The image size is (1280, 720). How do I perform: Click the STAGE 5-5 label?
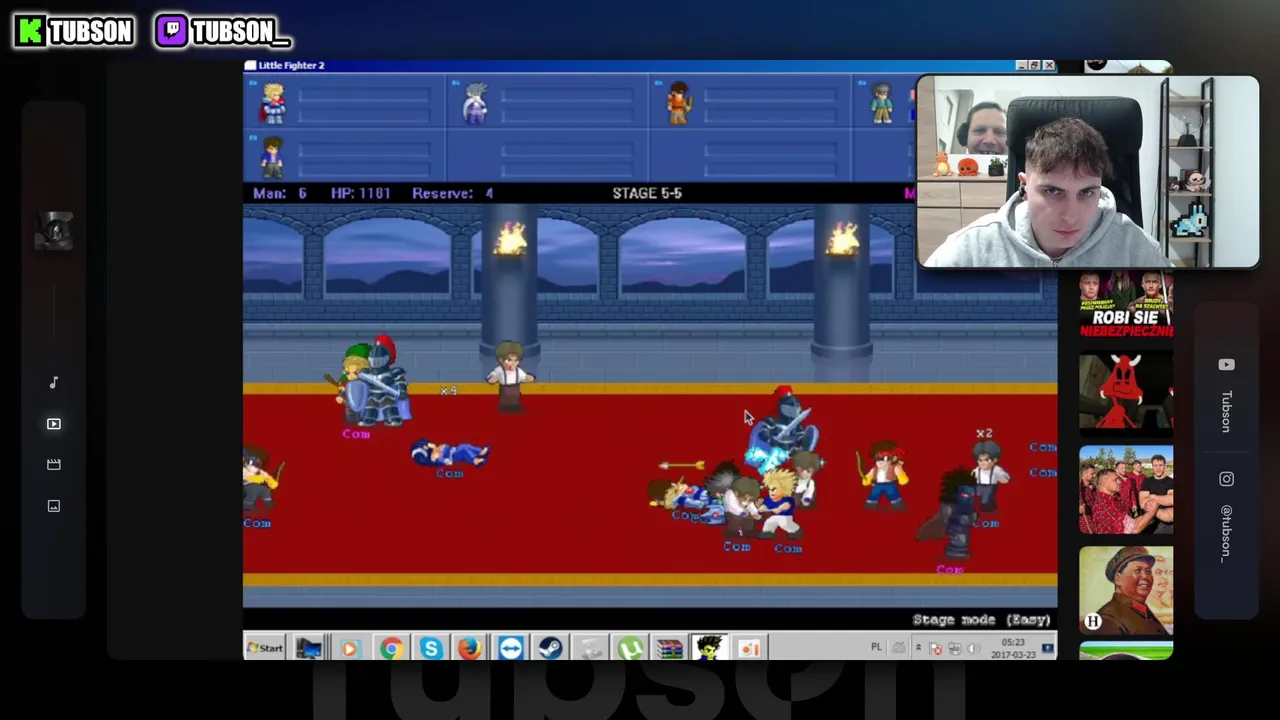point(647,193)
